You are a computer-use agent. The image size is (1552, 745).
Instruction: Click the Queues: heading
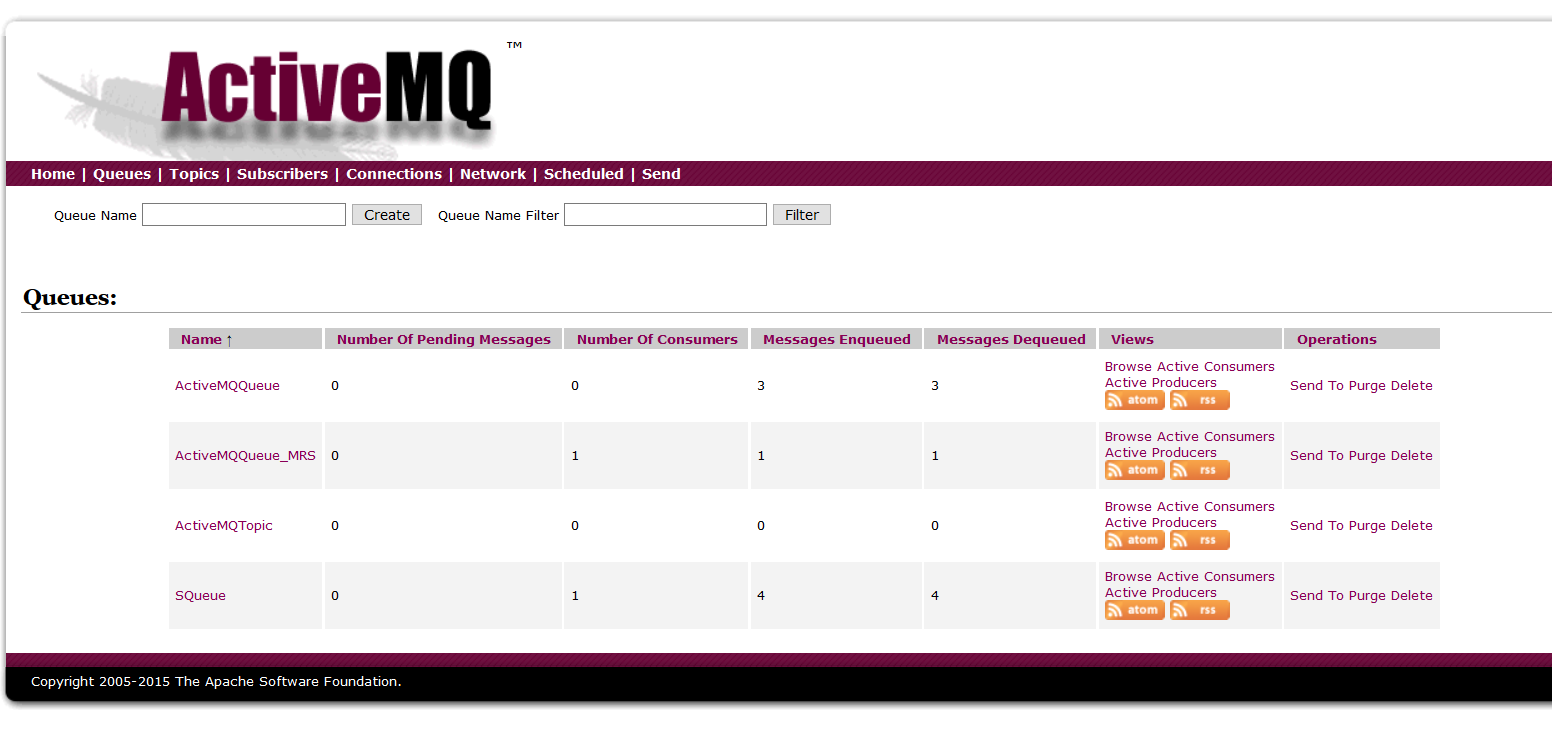point(70,298)
